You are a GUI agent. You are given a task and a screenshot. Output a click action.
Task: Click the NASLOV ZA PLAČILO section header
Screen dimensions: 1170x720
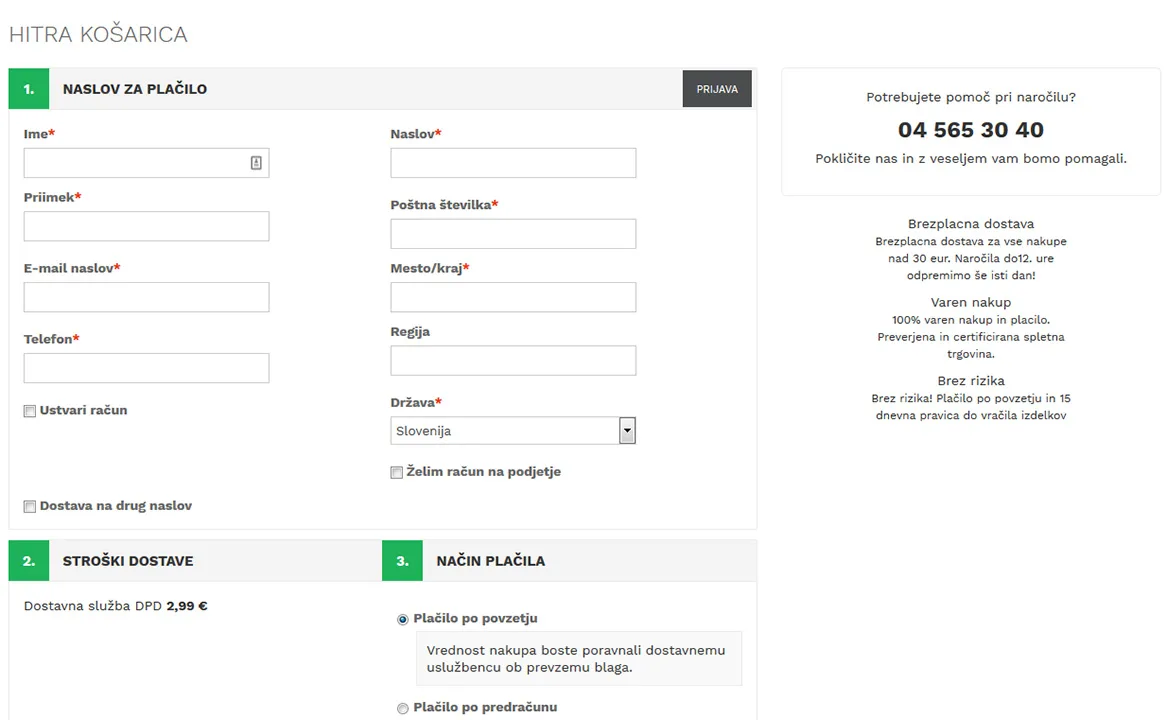[x=135, y=89]
